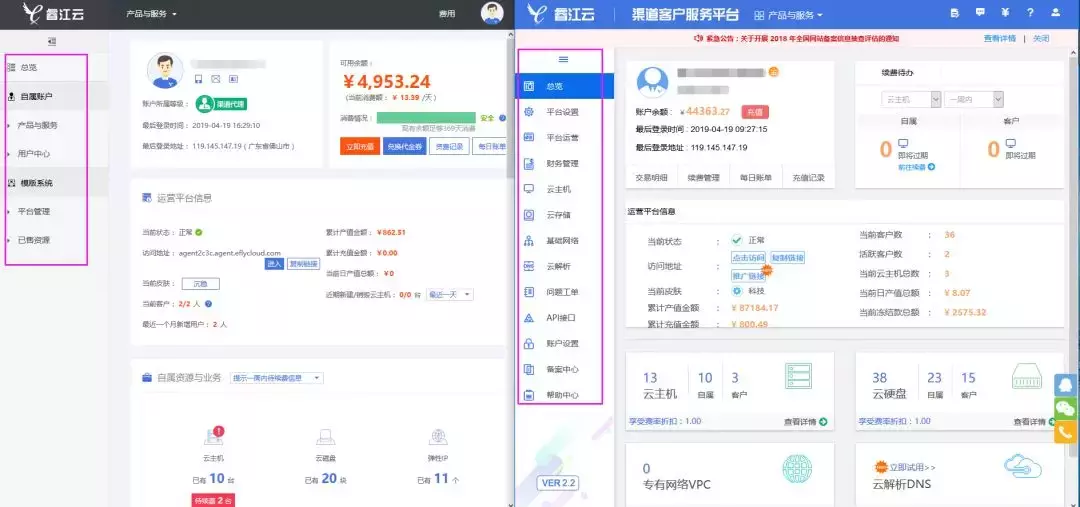Dismiss announcement using 关闭 link
Image resolution: width=1080 pixels, height=507 pixels.
point(1041,39)
